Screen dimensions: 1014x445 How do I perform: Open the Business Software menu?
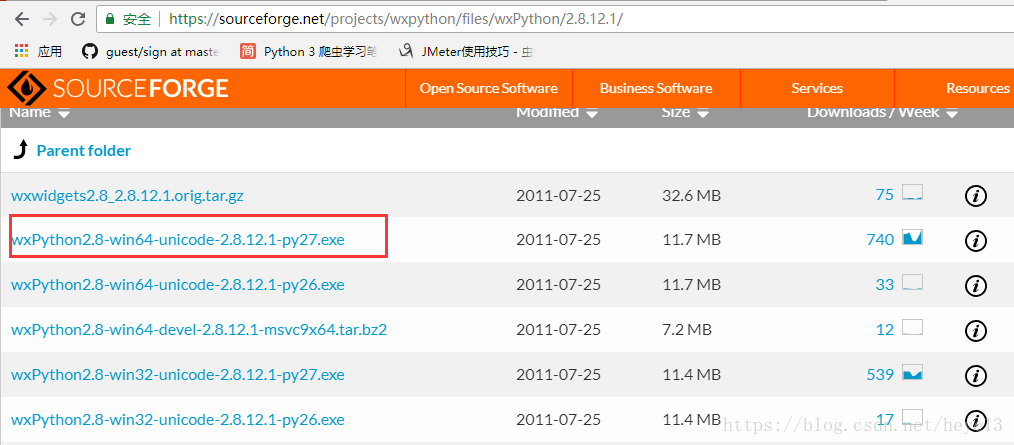[x=656, y=89]
